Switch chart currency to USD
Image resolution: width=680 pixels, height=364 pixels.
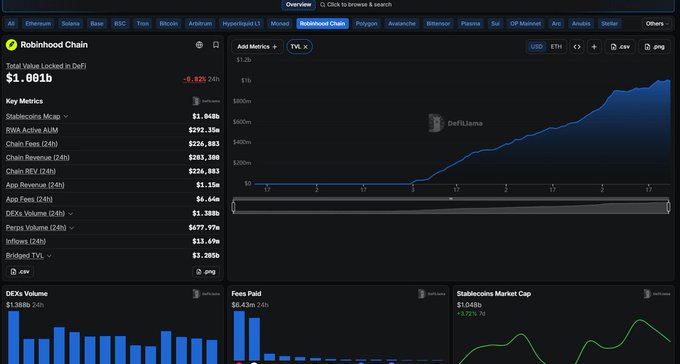point(536,46)
